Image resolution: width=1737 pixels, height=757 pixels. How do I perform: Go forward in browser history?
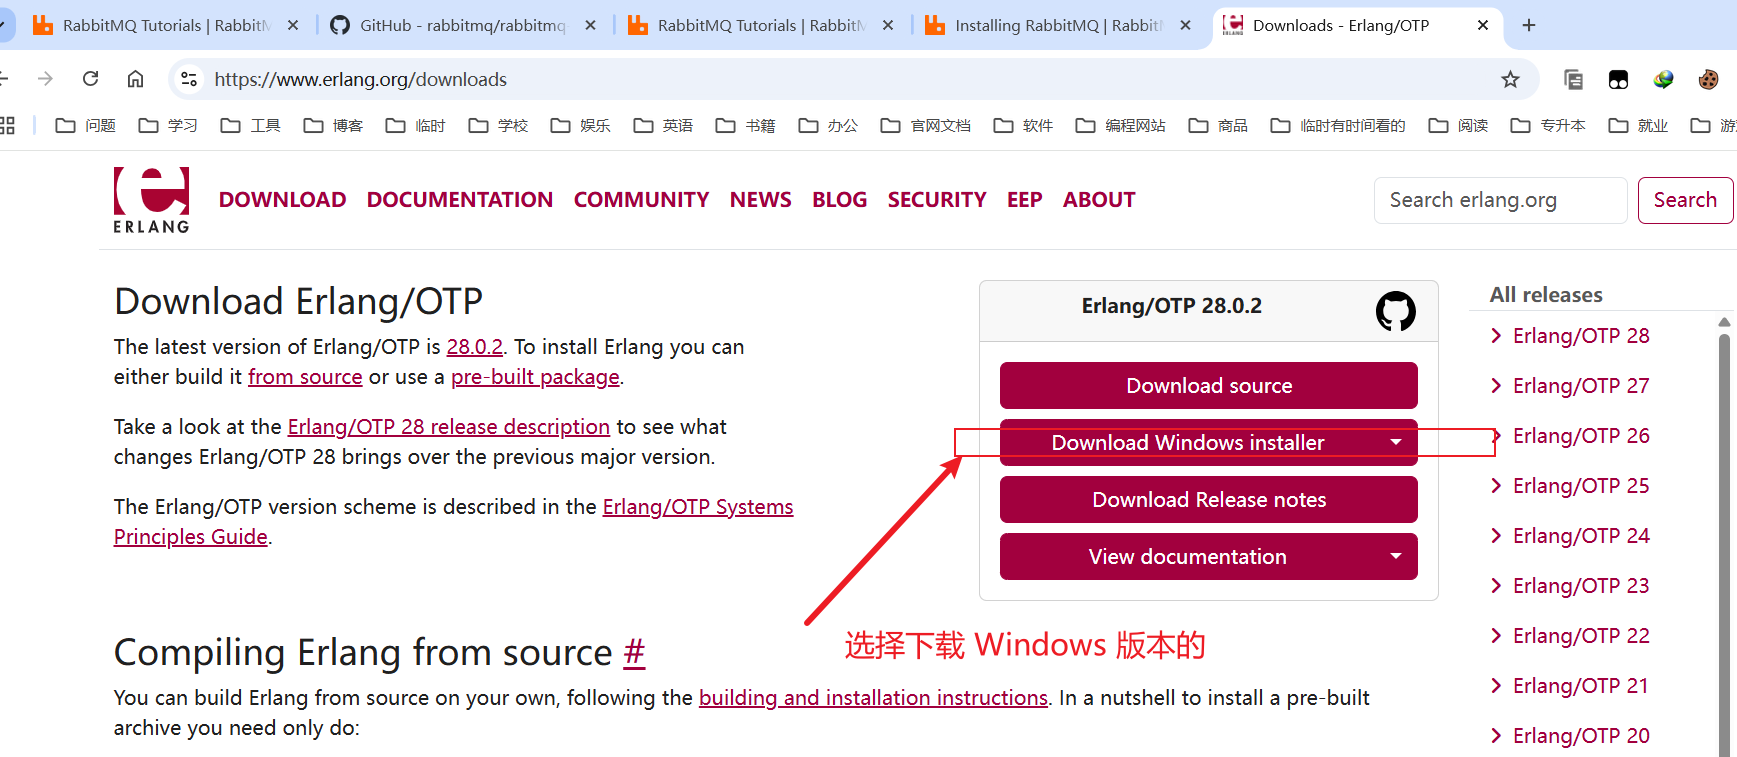tap(45, 78)
